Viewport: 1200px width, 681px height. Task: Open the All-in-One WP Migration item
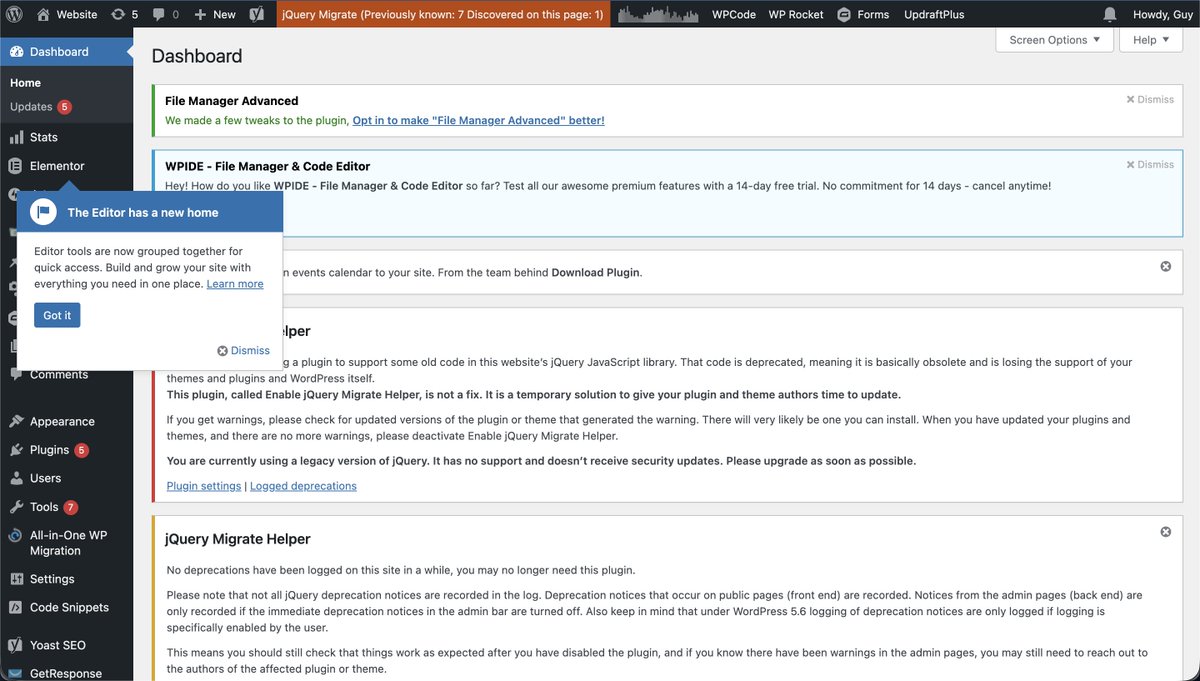(x=66, y=543)
